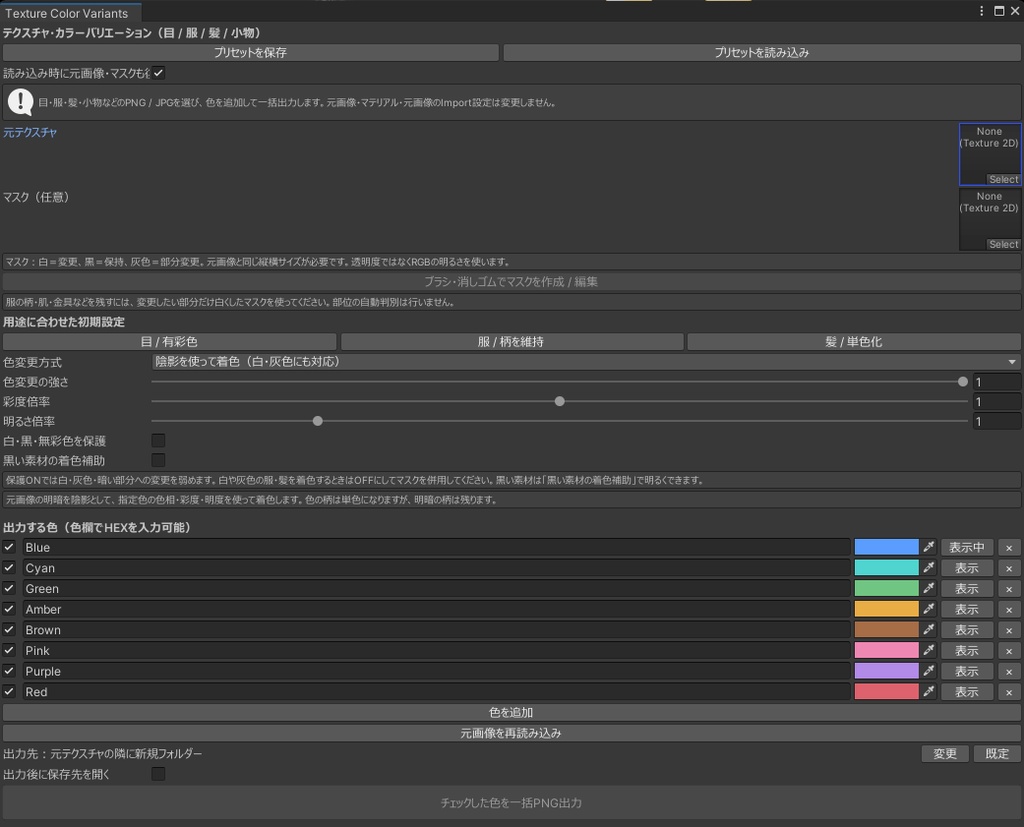
Task: Pick Brown color with eyedropper icon
Action: tap(929, 630)
